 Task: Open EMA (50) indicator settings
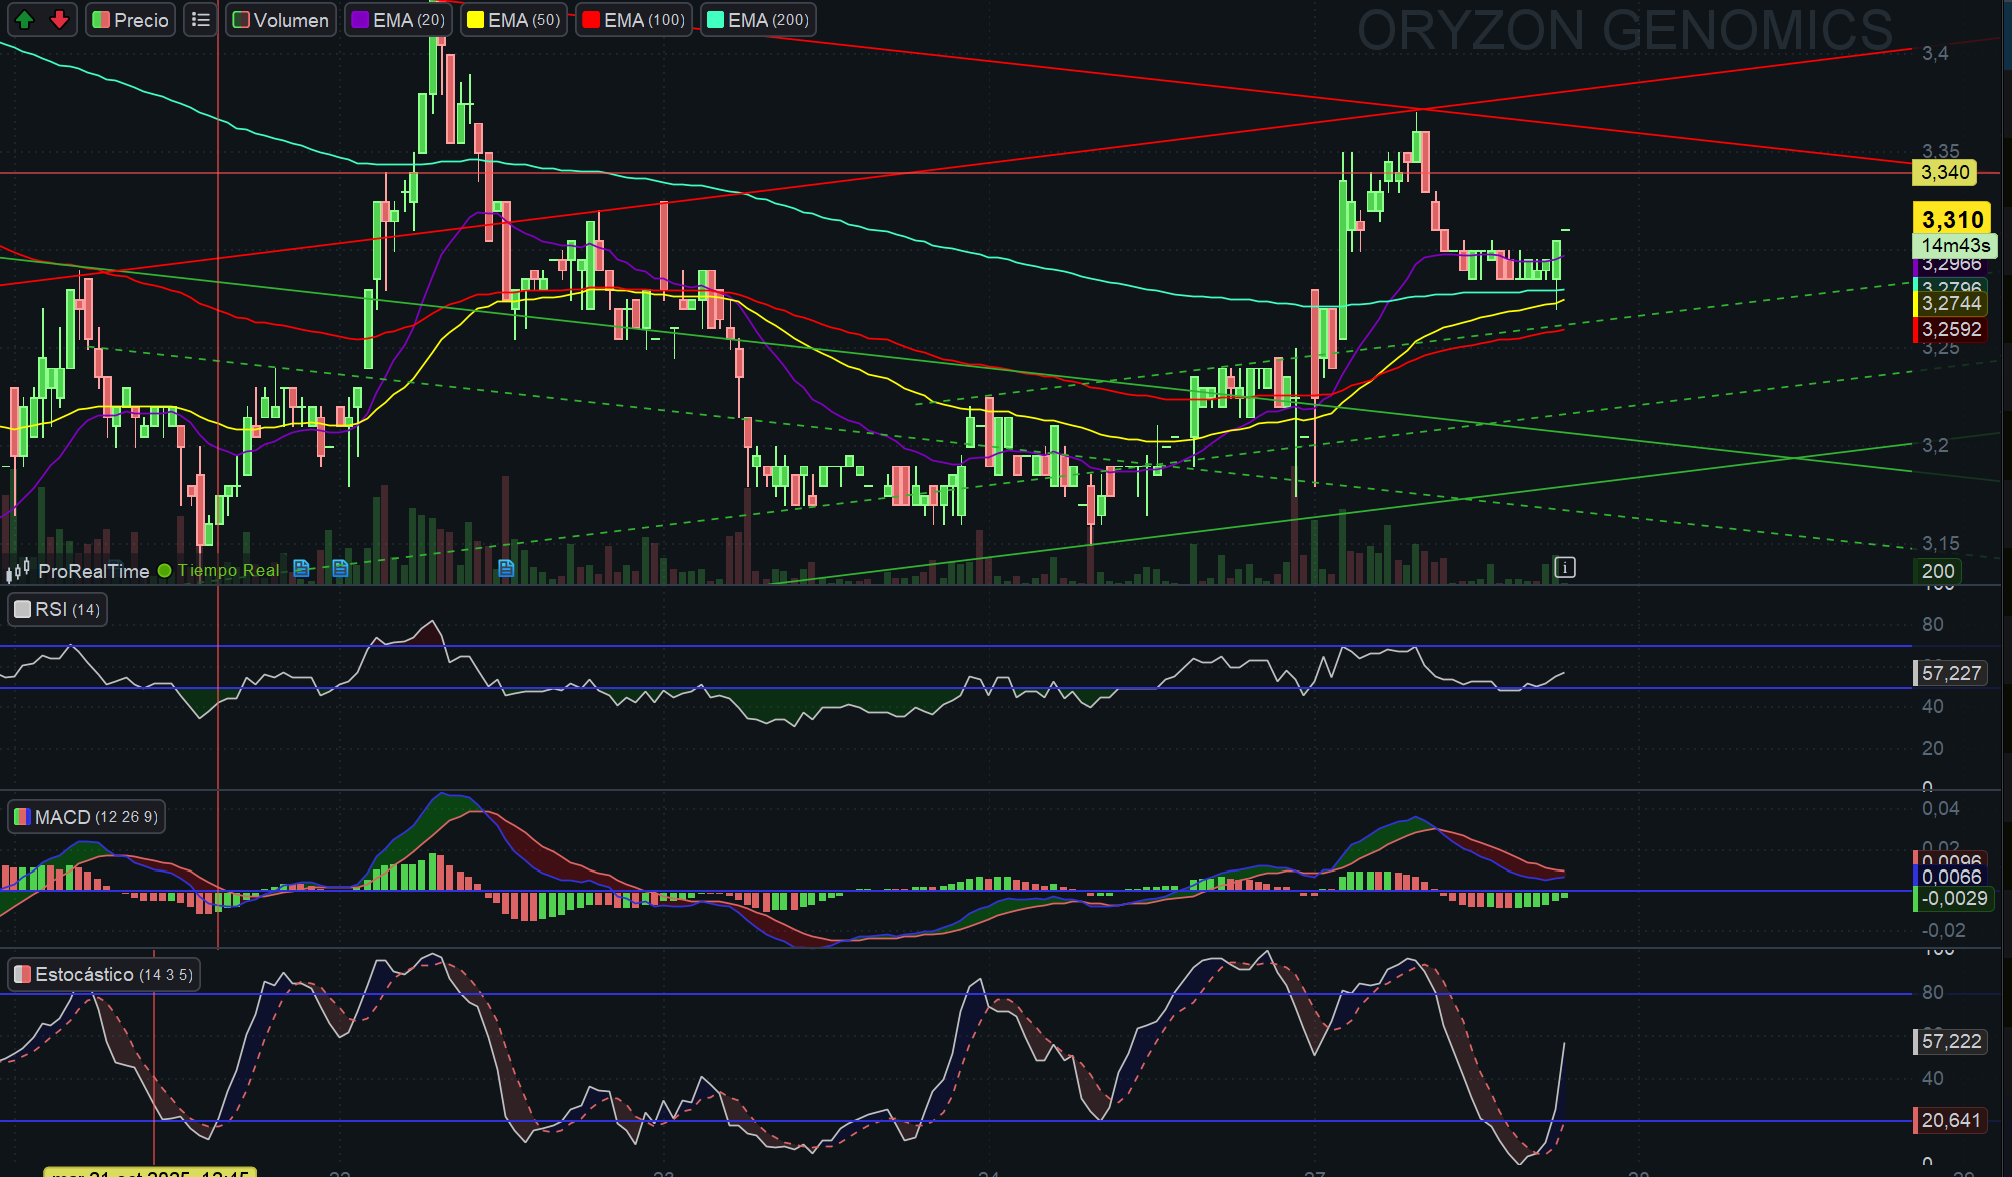tap(514, 20)
